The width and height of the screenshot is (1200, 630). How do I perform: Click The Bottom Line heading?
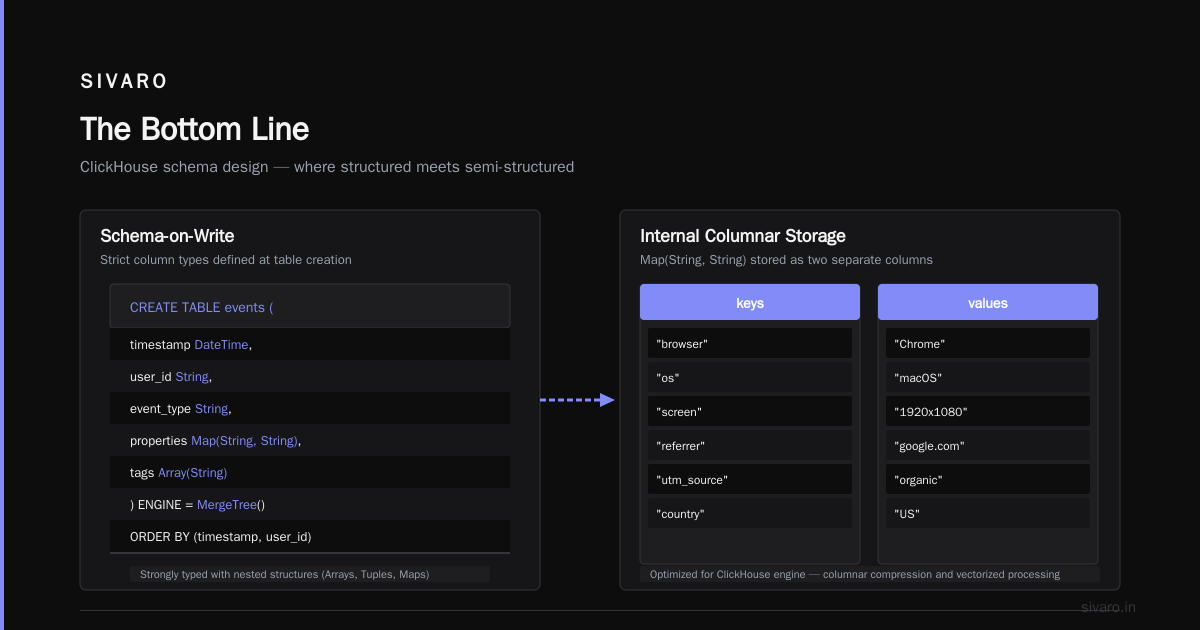tap(194, 129)
